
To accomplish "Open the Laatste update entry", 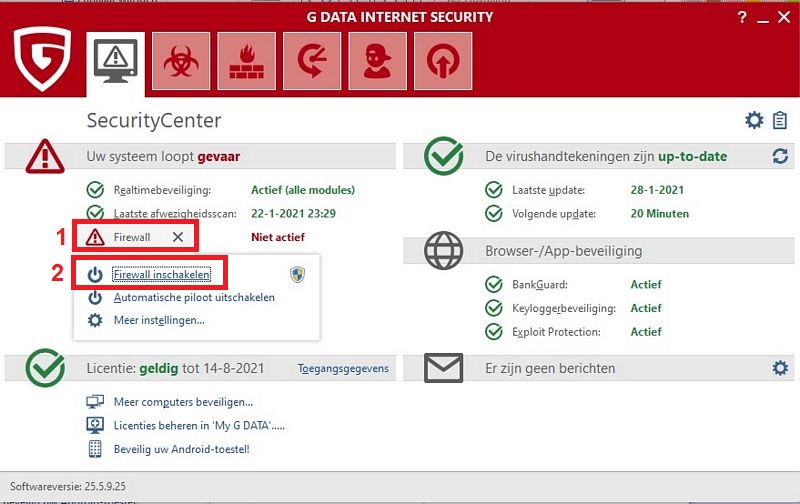I will tap(548, 190).
